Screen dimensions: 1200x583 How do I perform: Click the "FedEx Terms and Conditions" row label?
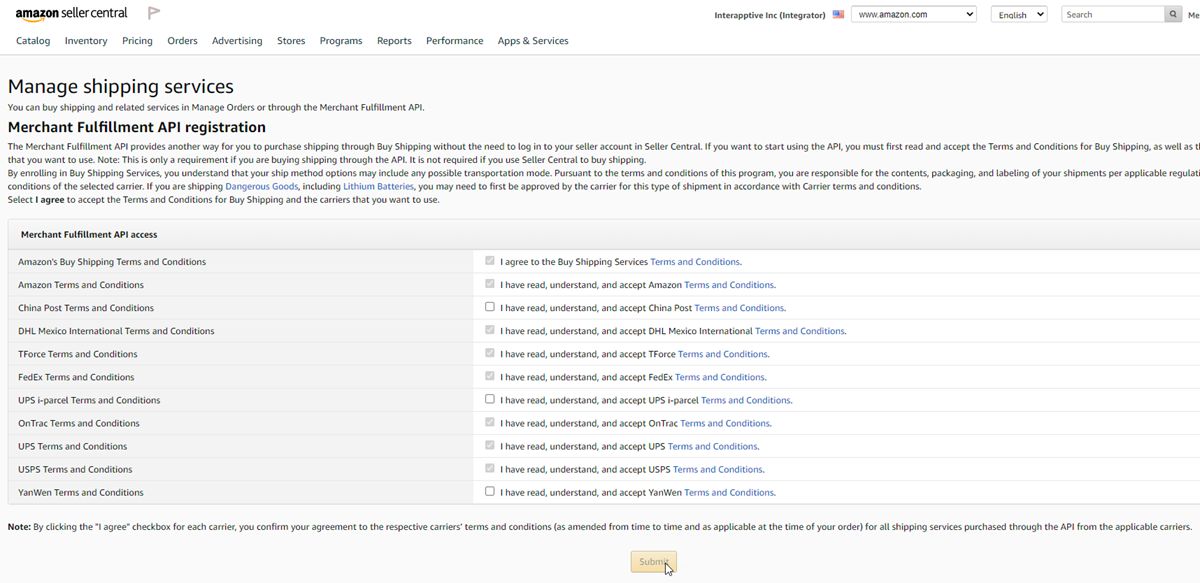(76, 377)
